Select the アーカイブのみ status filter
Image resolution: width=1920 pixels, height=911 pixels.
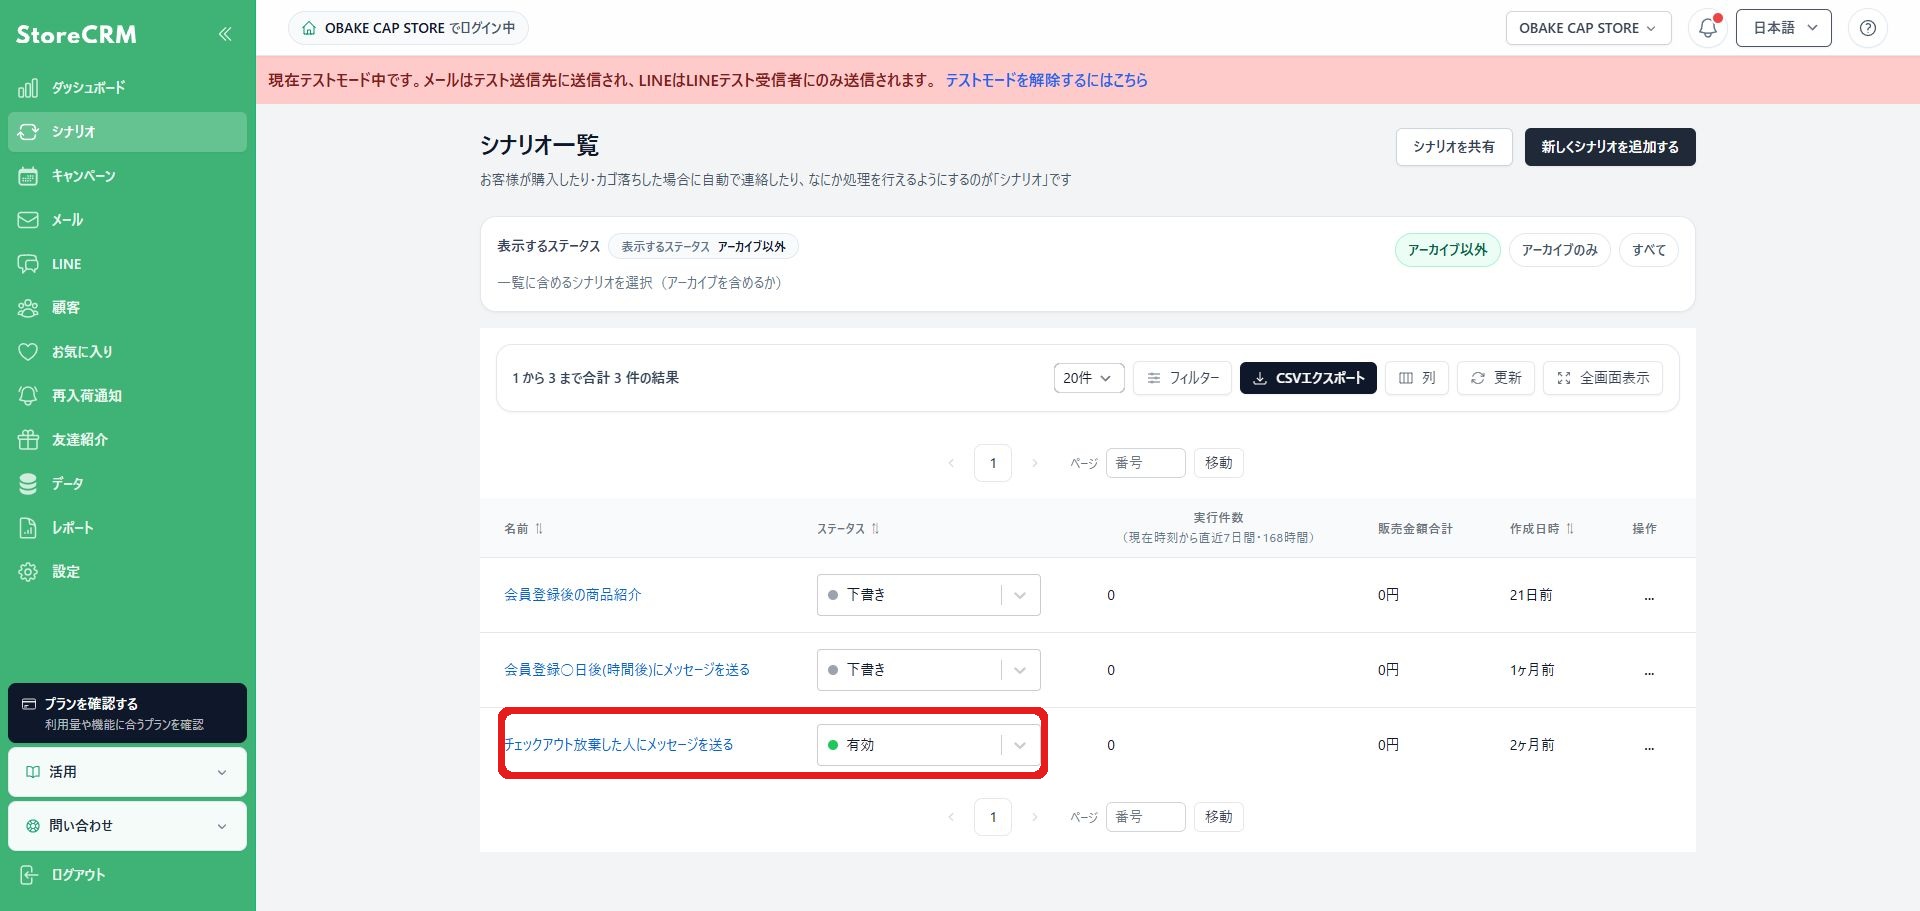[x=1559, y=250]
